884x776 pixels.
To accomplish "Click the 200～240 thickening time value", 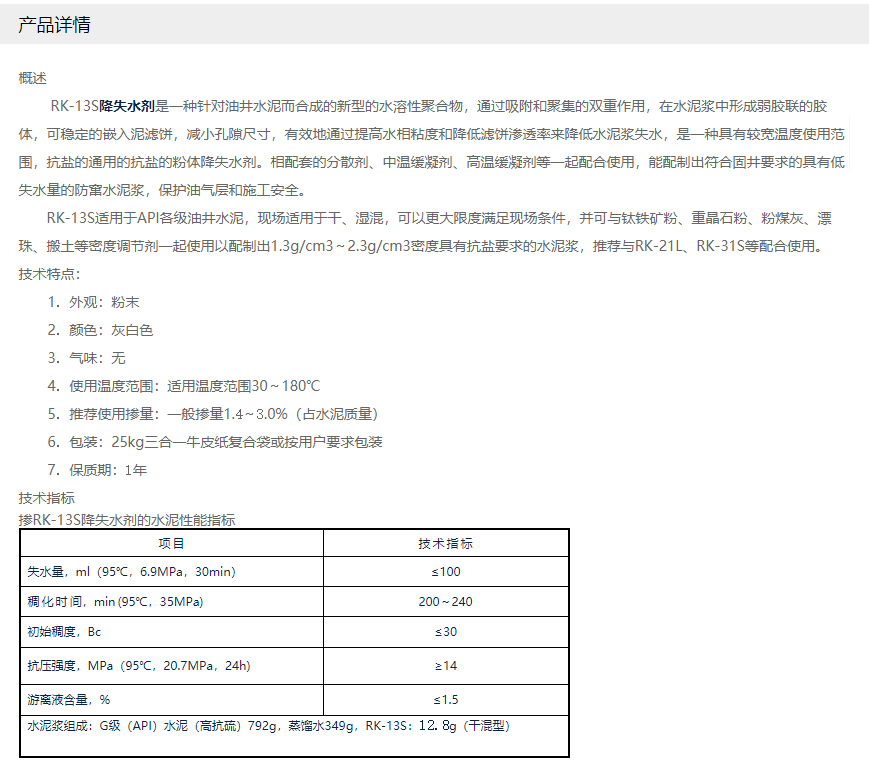I will (x=445, y=602).
